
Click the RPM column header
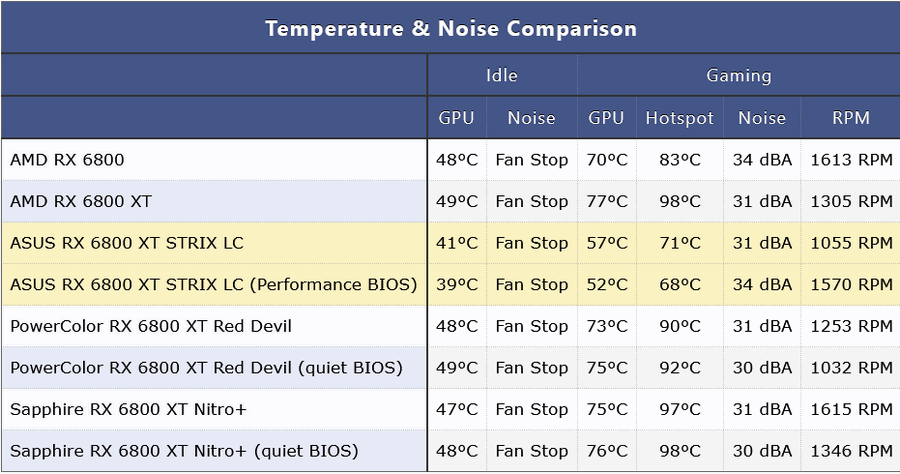(x=851, y=118)
